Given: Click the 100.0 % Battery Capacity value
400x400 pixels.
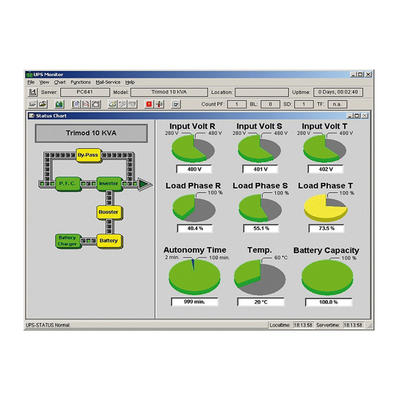Looking at the screenshot, I should [328, 302].
